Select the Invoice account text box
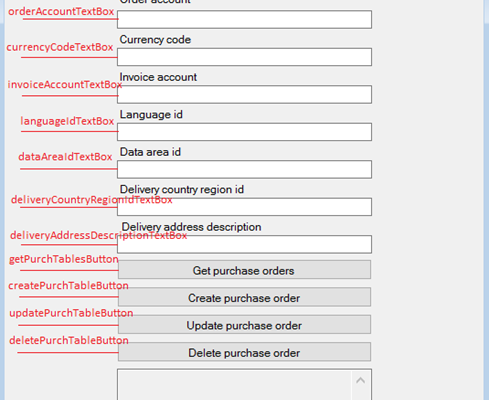489x400 pixels. pos(244,94)
